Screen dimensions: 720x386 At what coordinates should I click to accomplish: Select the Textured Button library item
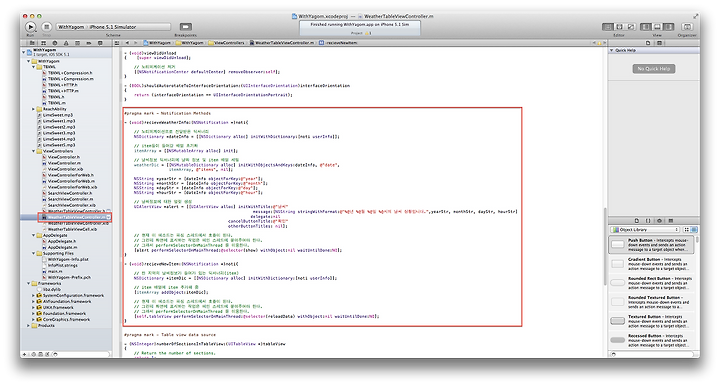[x=652, y=321]
